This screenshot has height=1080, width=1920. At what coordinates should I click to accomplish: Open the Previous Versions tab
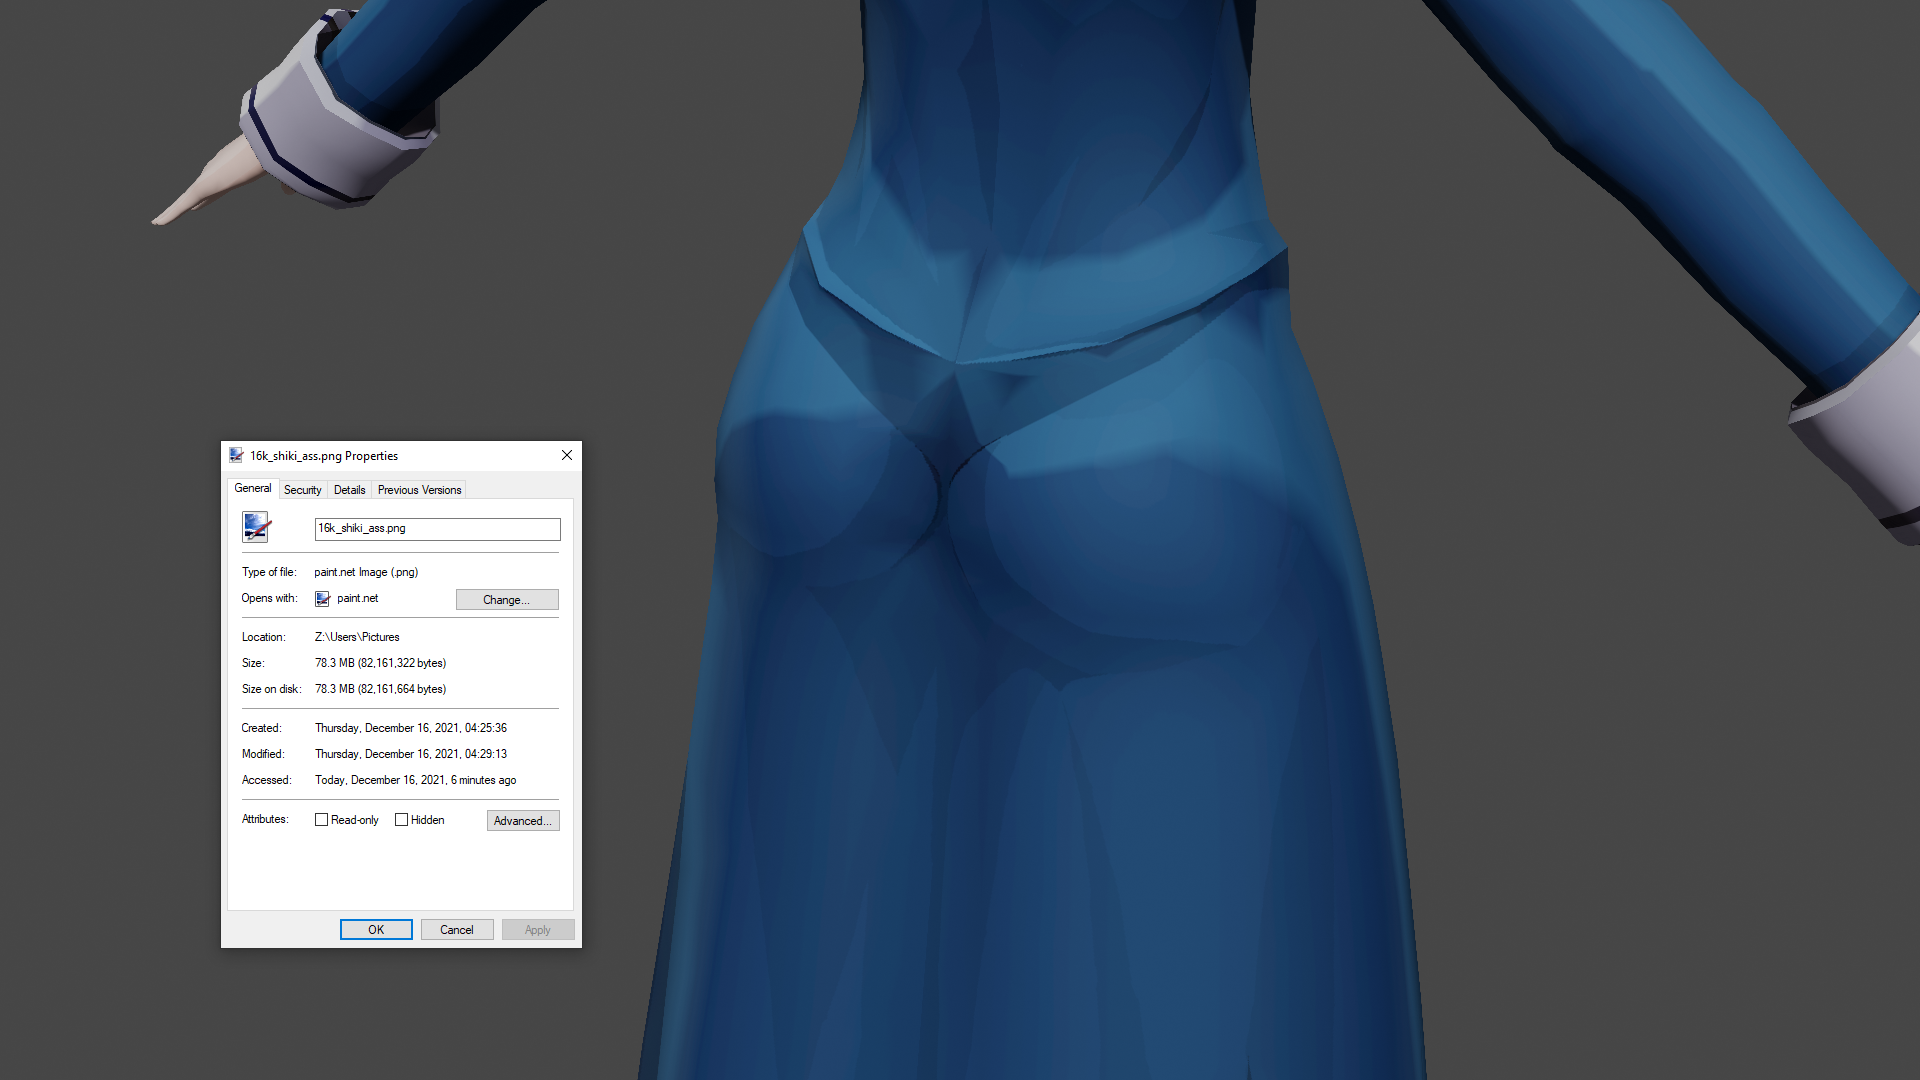pos(419,490)
